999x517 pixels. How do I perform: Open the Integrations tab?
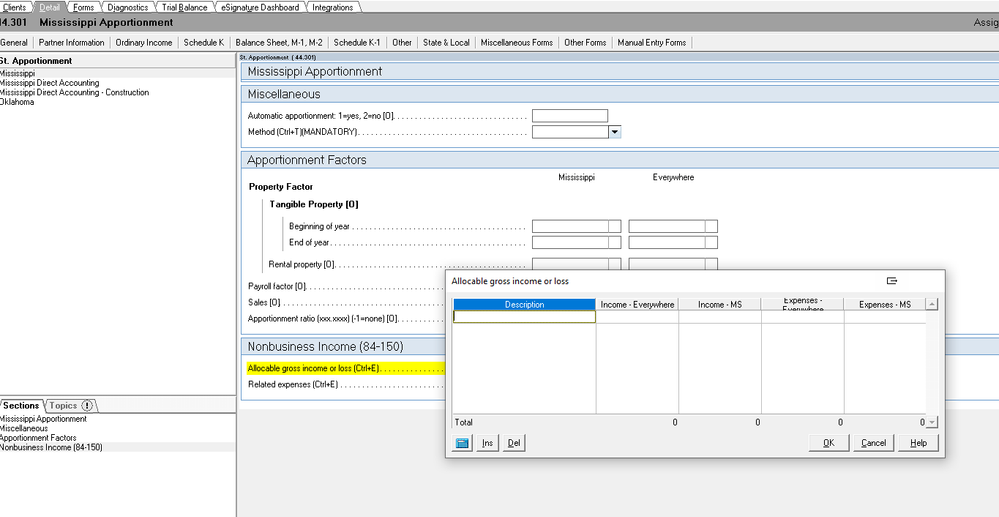pos(333,8)
